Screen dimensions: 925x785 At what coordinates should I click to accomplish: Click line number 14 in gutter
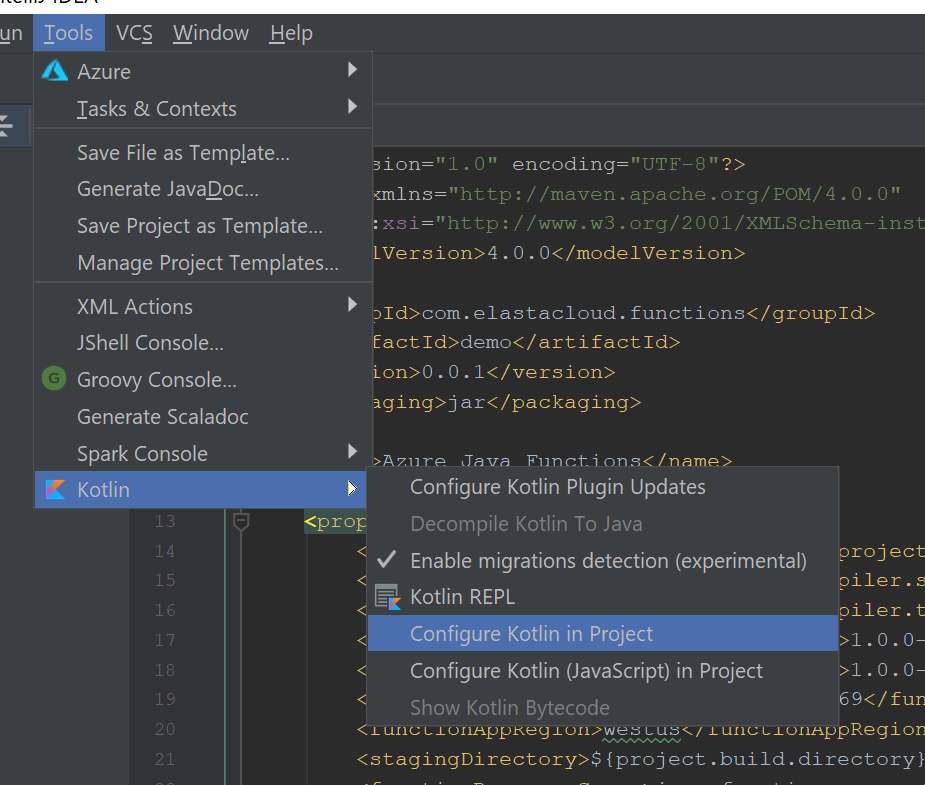165,551
